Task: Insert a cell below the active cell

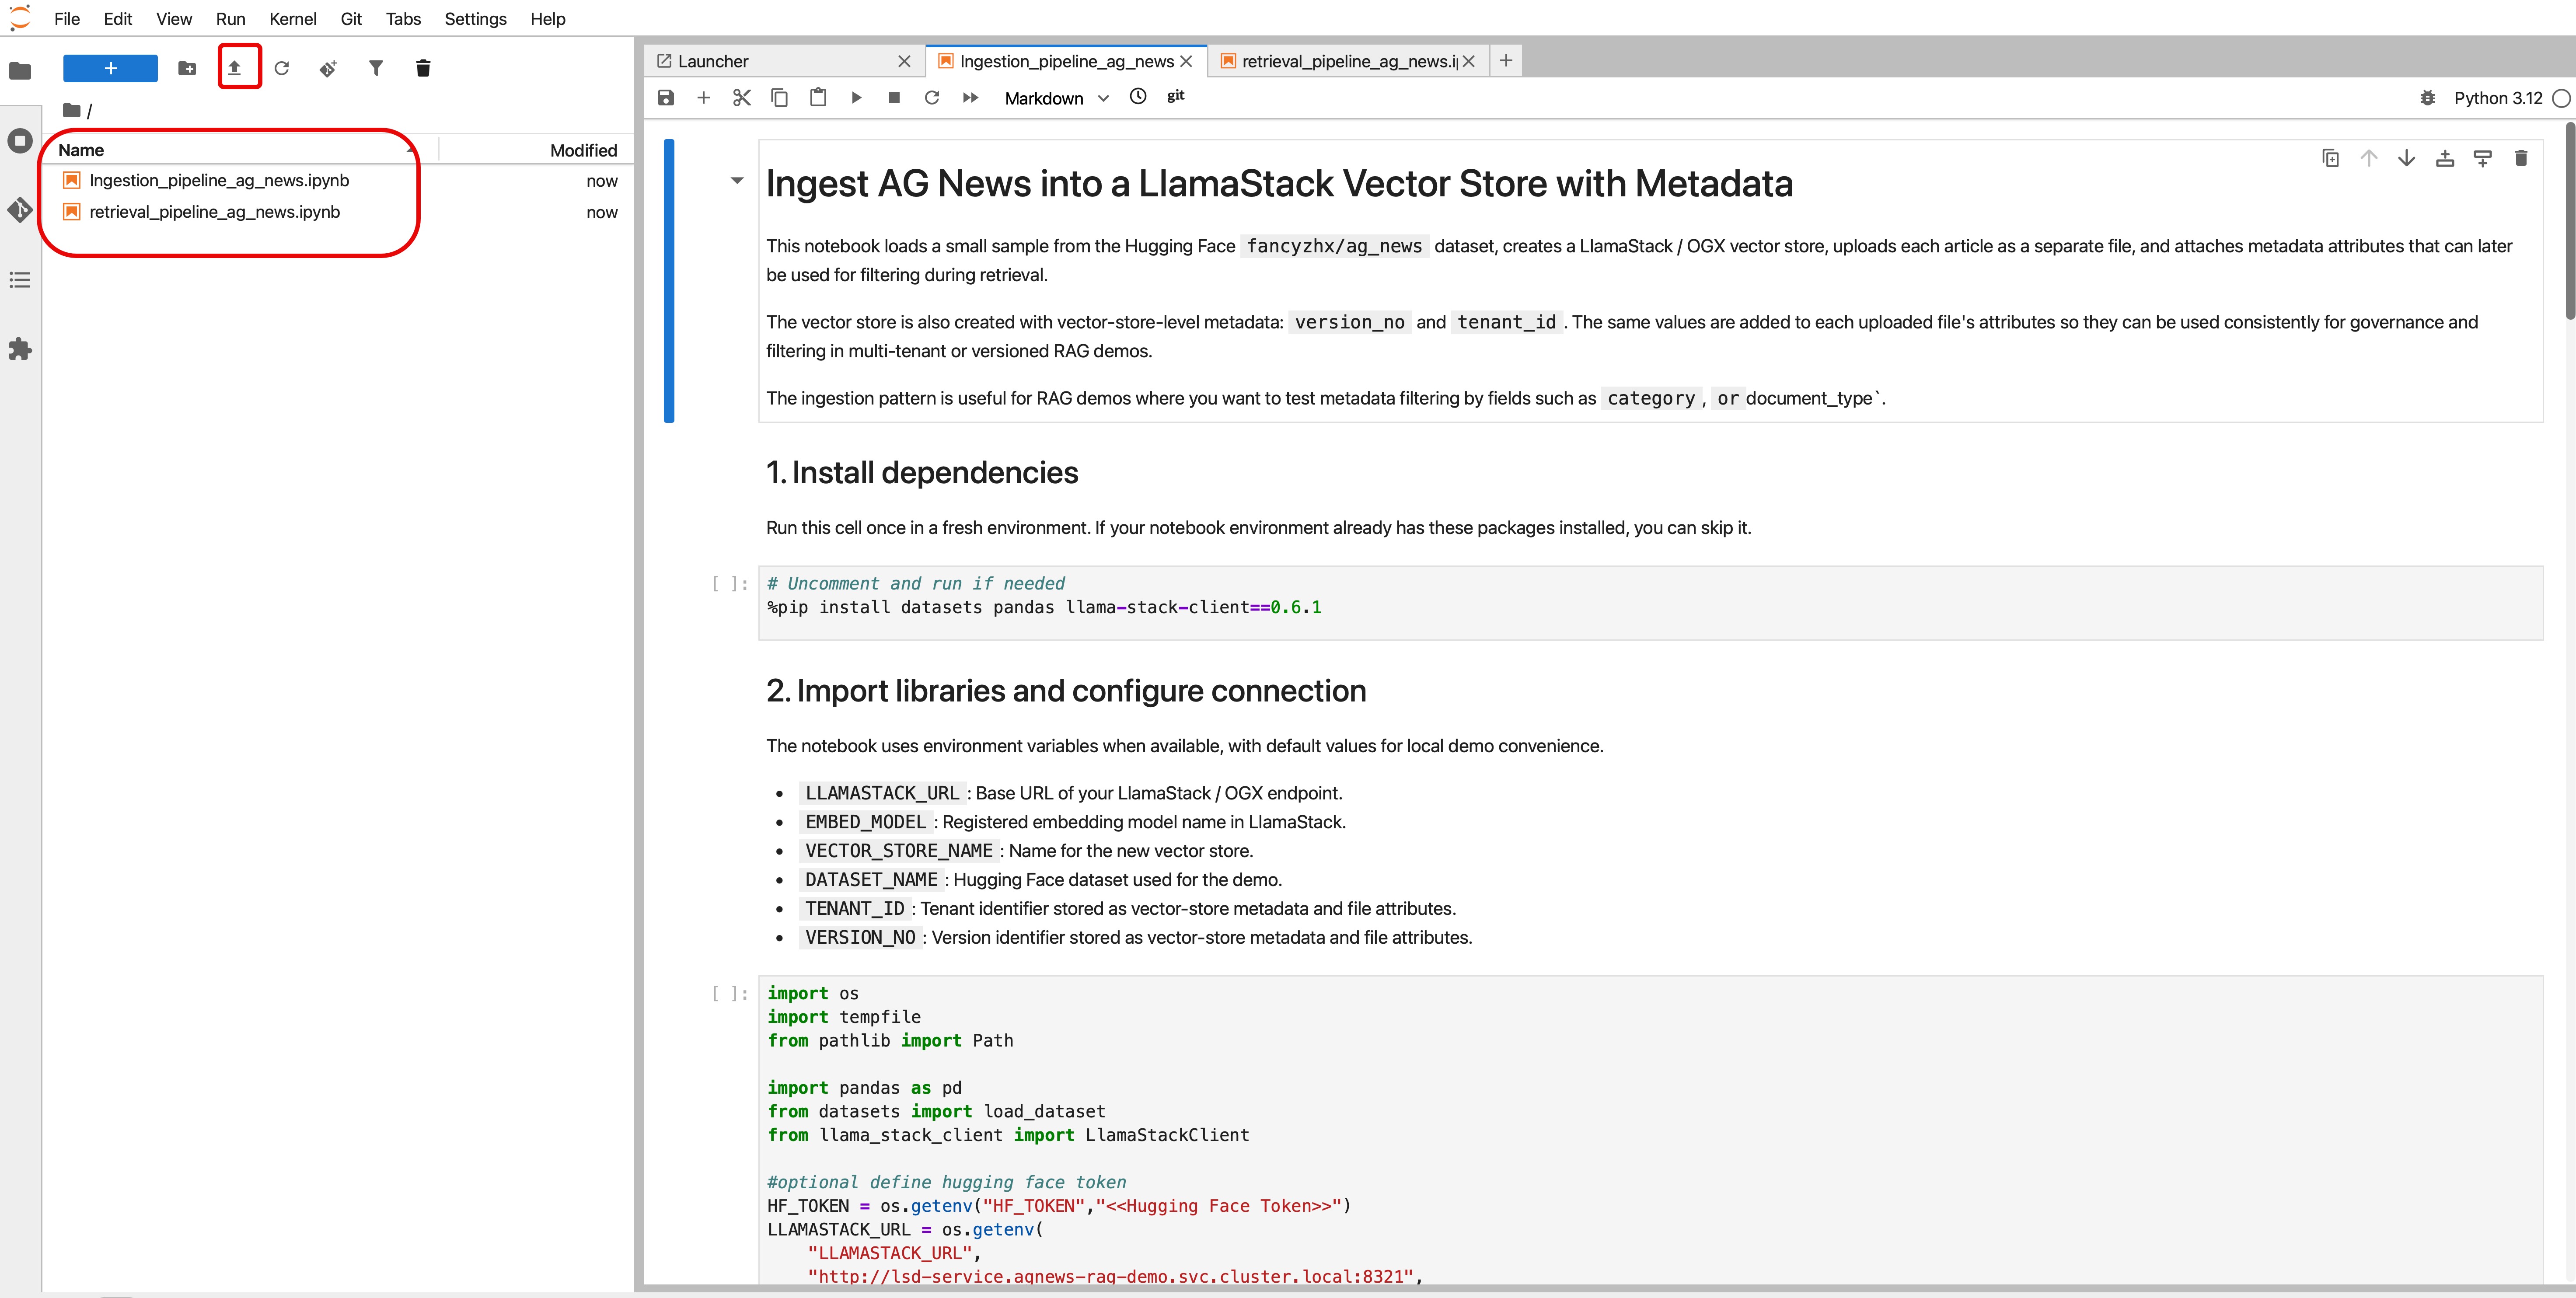Action: pos(2482,158)
